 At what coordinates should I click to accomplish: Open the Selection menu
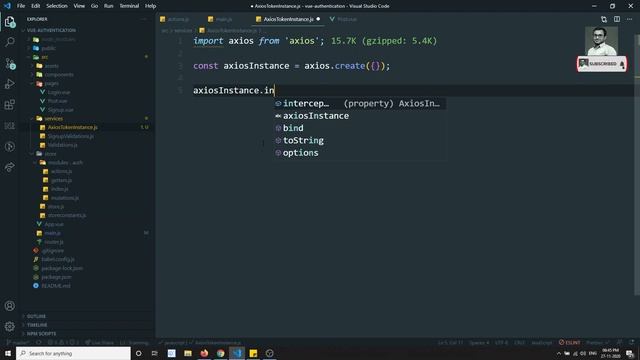pyautogui.click(x=57, y=6)
